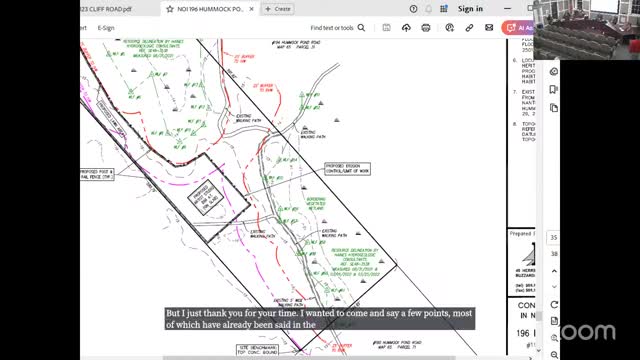
Task: Go to next page with down chevron
Action: coord(554,287)
